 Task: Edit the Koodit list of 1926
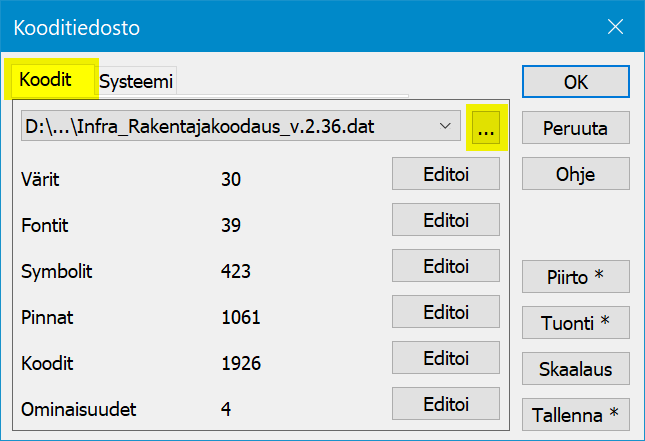click(446, 358)
